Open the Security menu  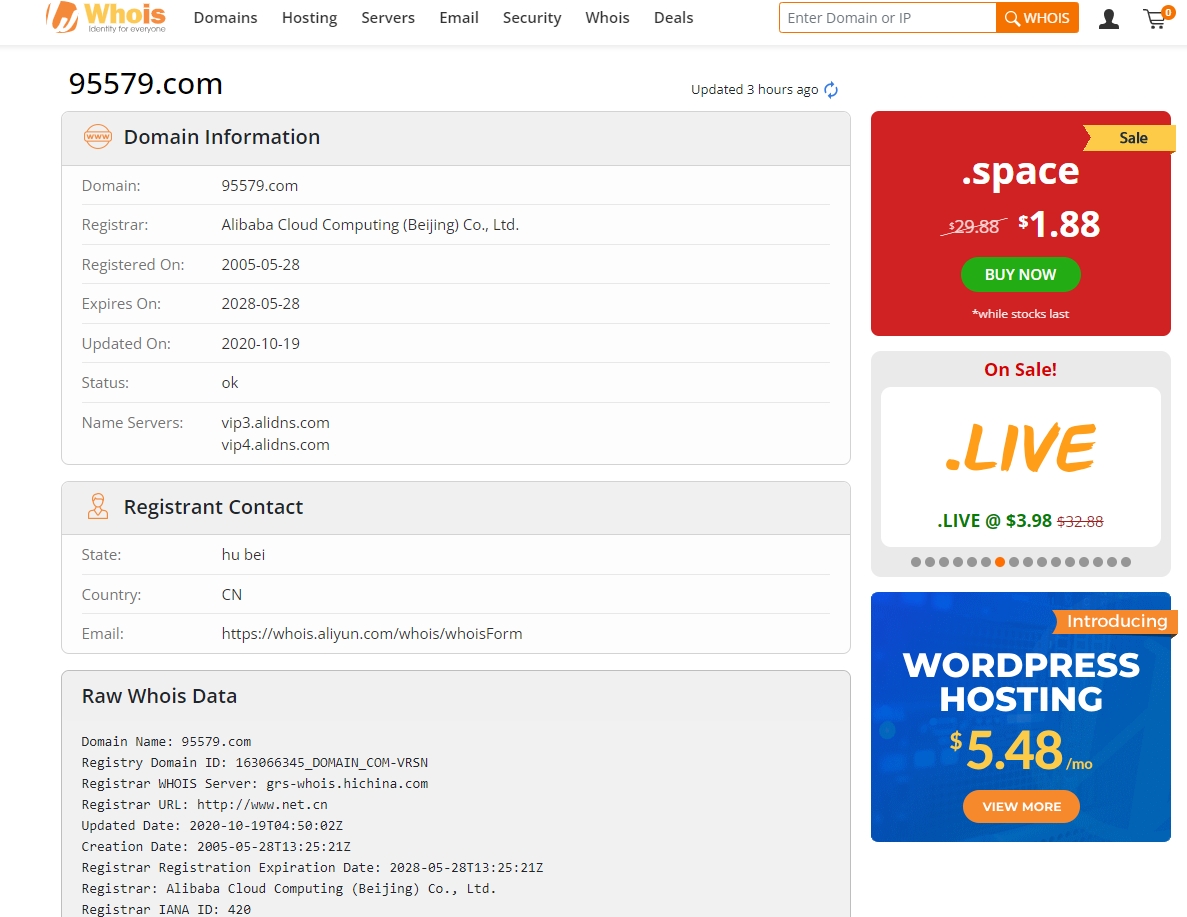tap(532, 18)
